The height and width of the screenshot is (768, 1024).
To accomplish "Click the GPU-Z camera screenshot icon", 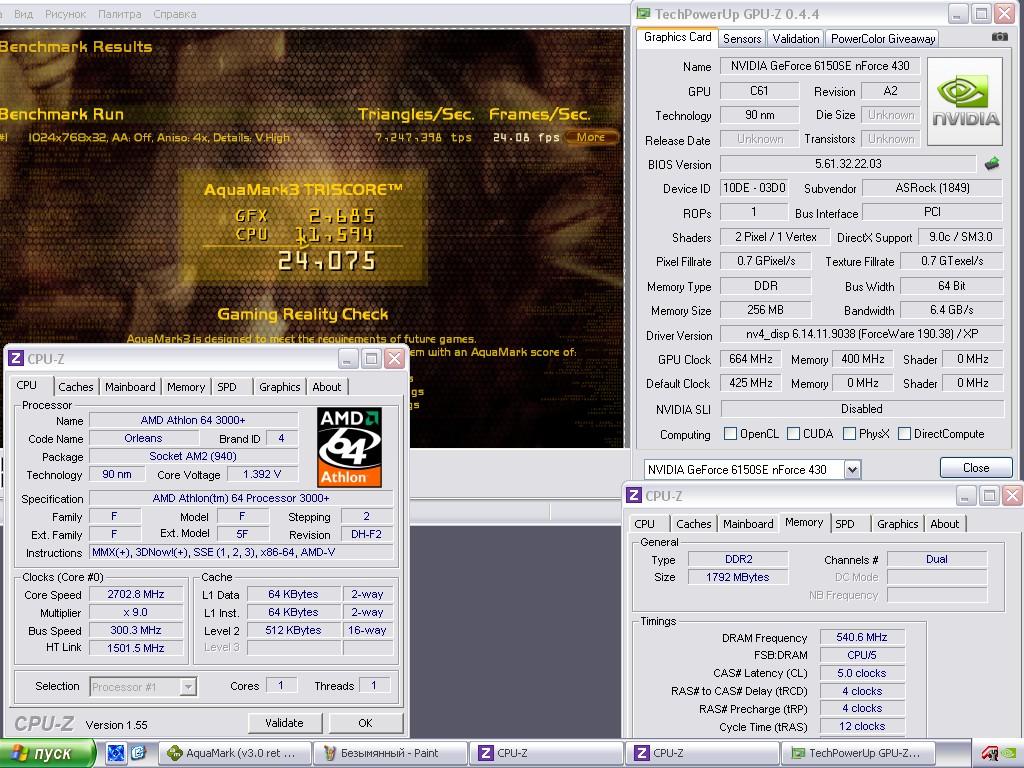I will pos(999,37).
